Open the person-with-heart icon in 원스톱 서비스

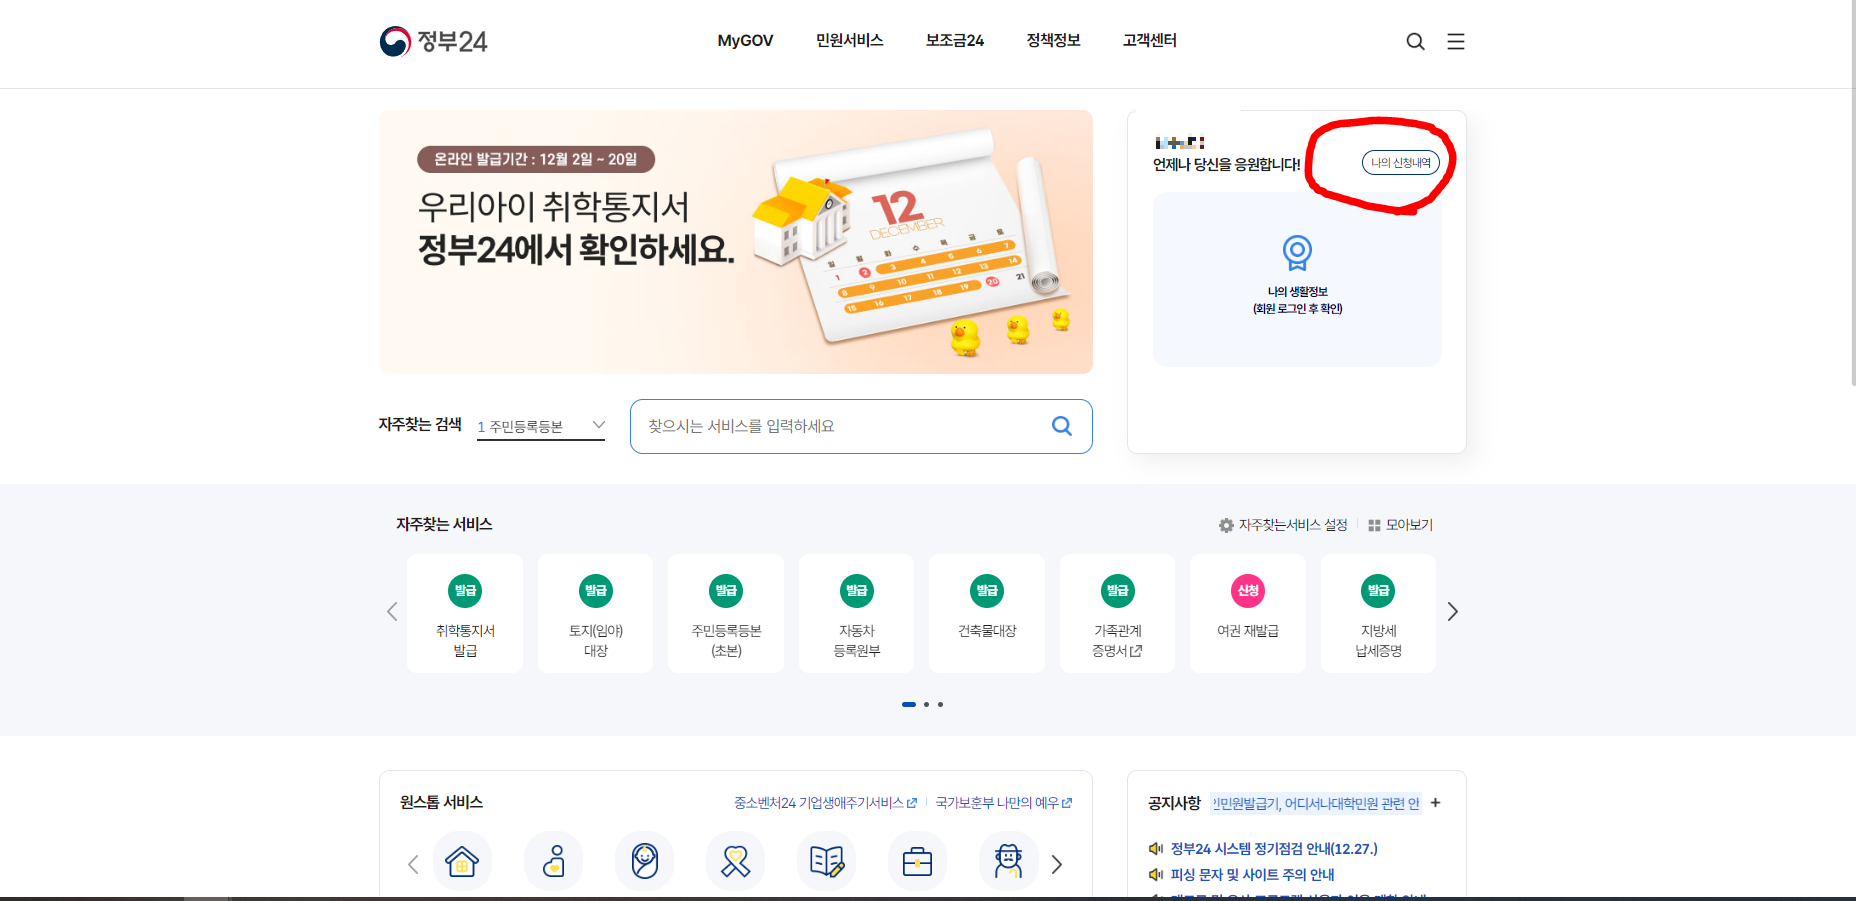pos(553,861)
